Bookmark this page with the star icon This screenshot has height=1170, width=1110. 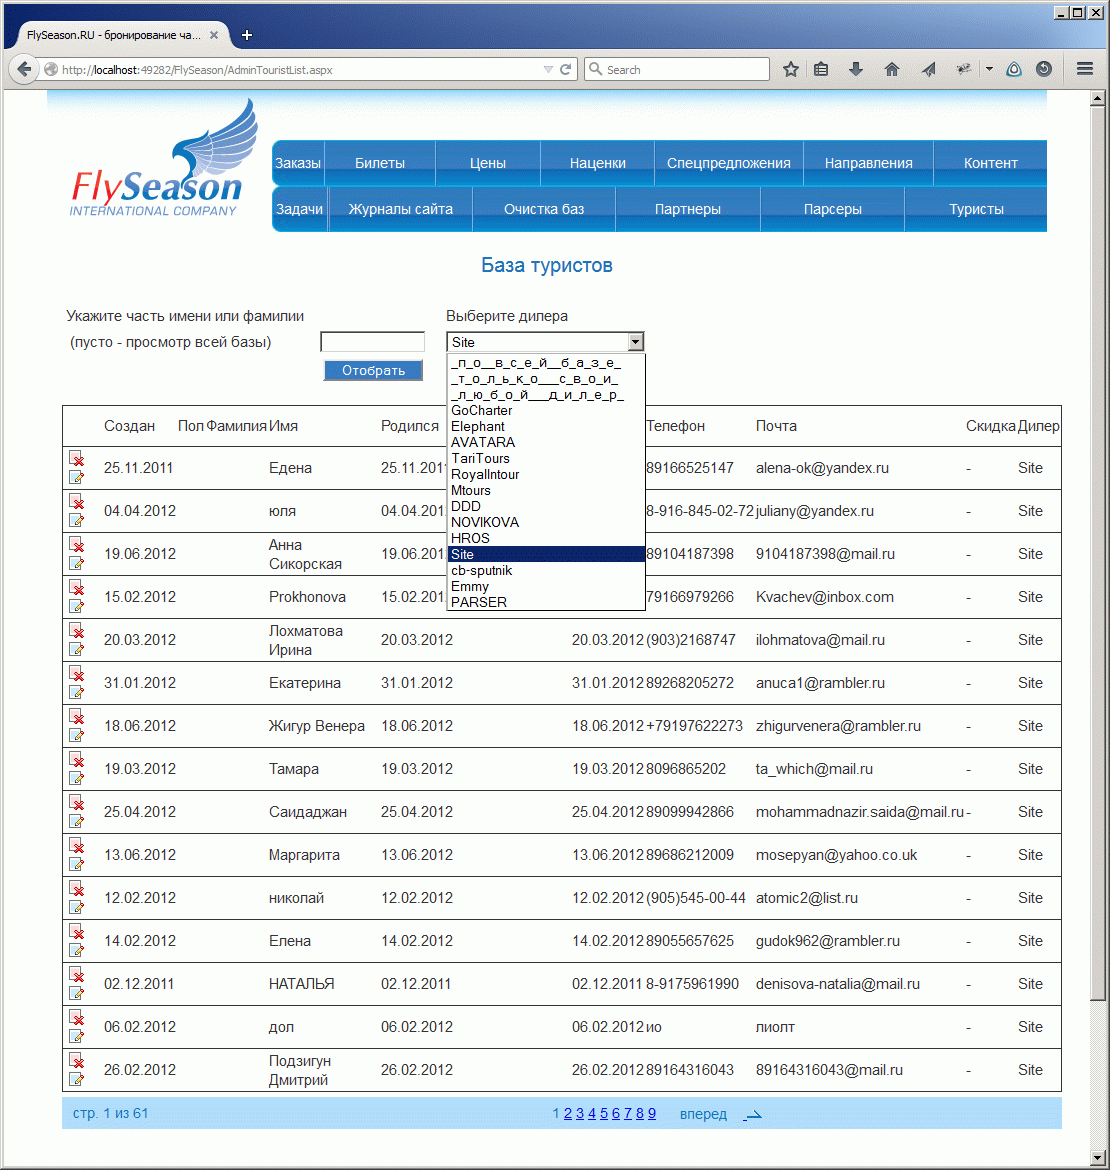(791, 69)
